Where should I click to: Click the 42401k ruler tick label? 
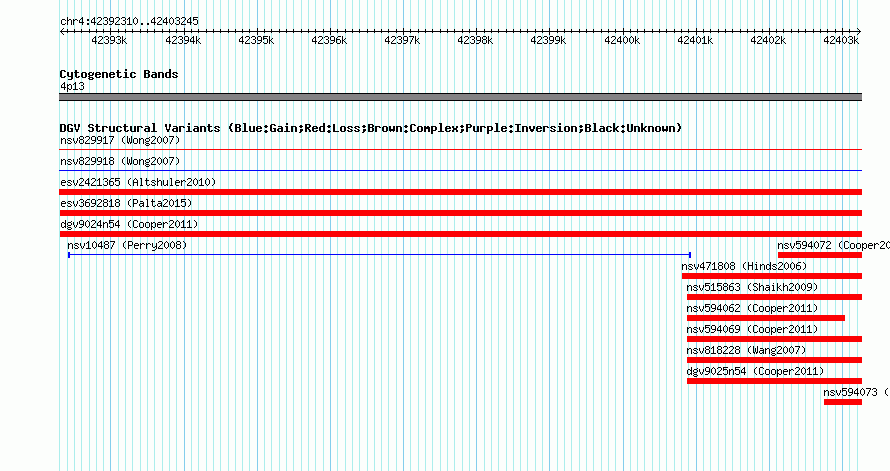[695, 41]
